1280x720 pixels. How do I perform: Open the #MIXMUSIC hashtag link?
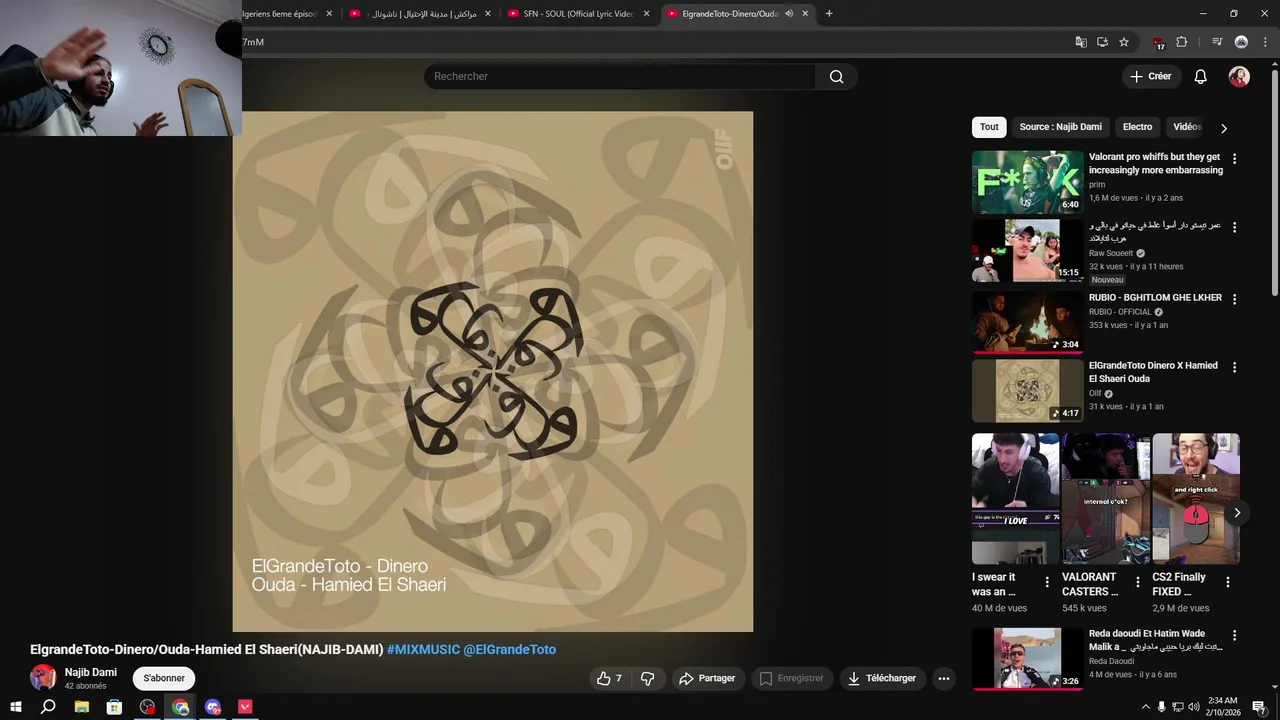click(423, 650)
